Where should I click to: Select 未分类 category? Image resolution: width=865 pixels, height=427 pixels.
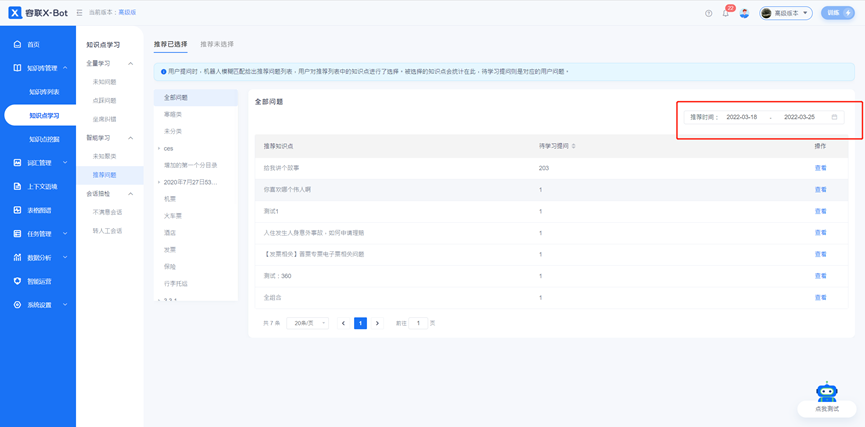[x=196, y=131]
